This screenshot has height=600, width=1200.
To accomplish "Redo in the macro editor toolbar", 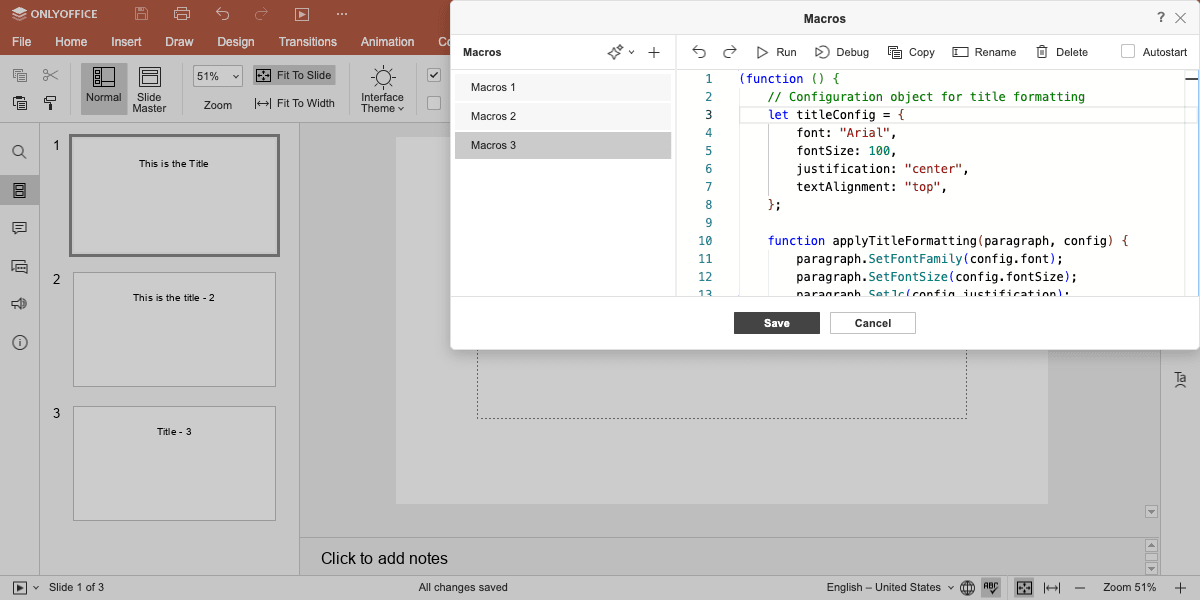I will click(x=730, y=52).
